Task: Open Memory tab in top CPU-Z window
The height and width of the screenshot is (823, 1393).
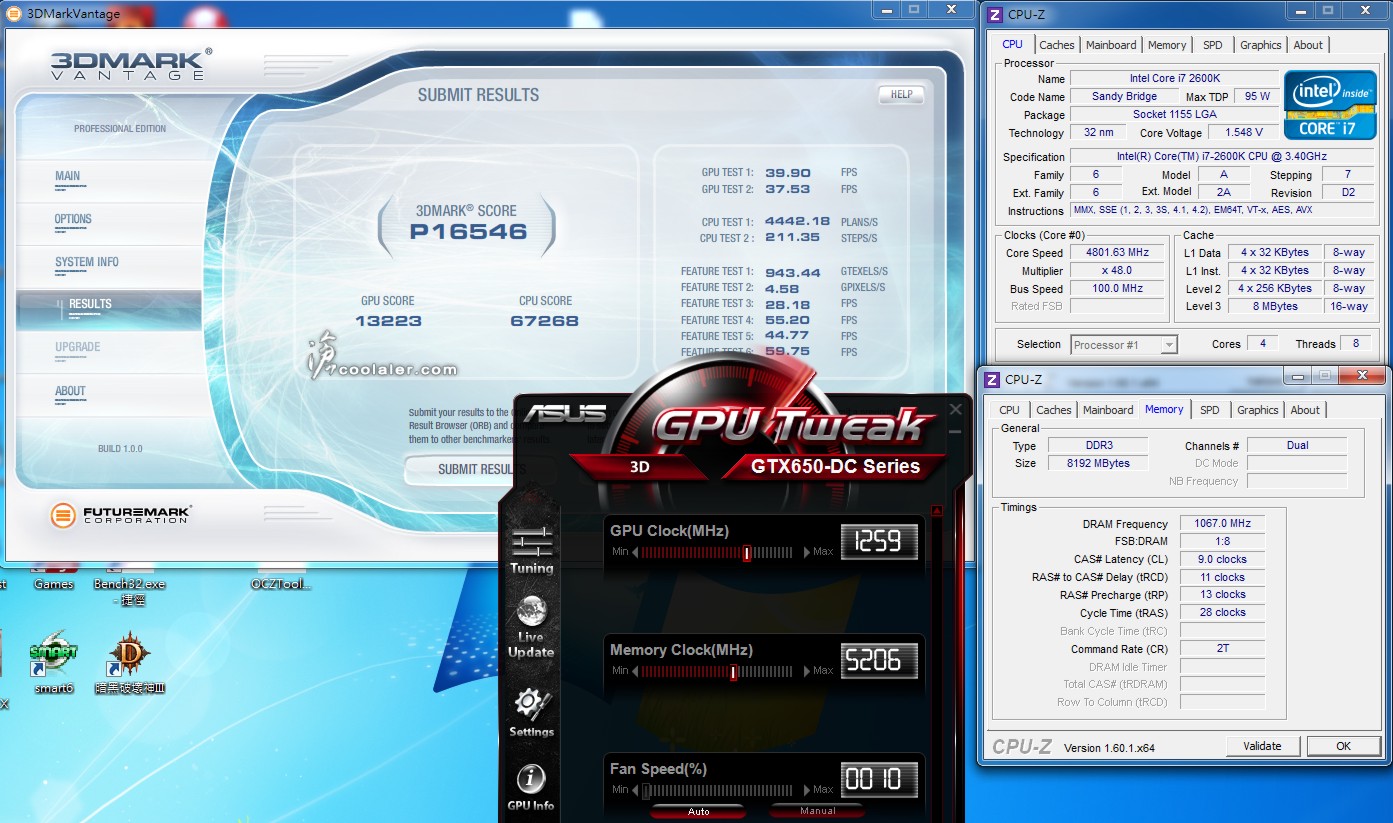Action: pyautogui.click(x=1167, y=45)
